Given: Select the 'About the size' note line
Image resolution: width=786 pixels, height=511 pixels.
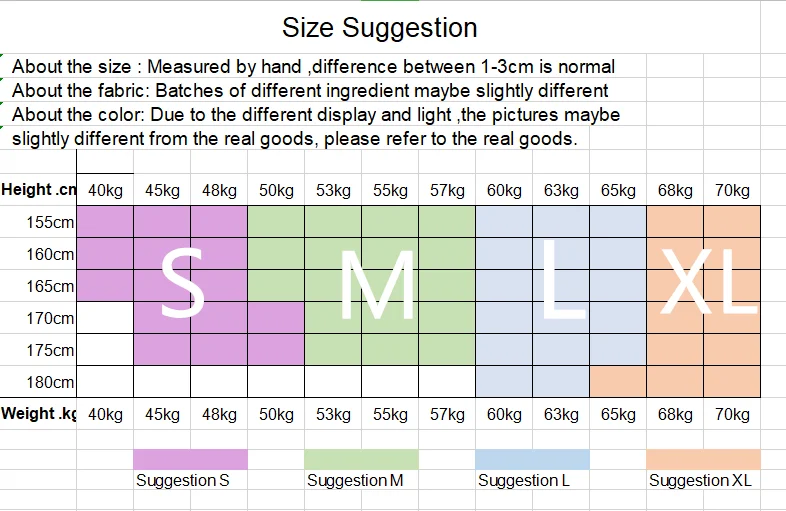Looking at the screenshot, I should (x=313, y=67).
